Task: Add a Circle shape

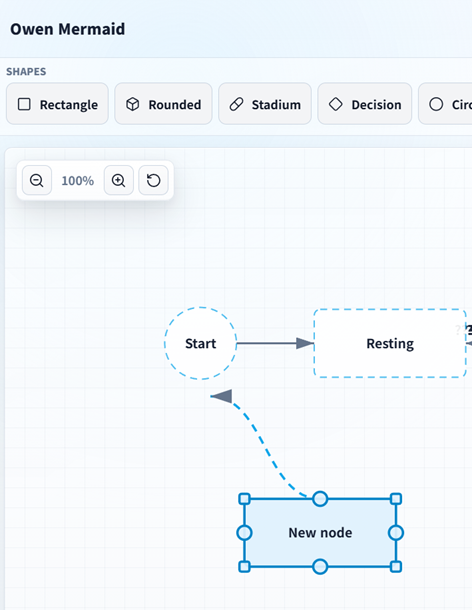Action: tap(446, 104)
